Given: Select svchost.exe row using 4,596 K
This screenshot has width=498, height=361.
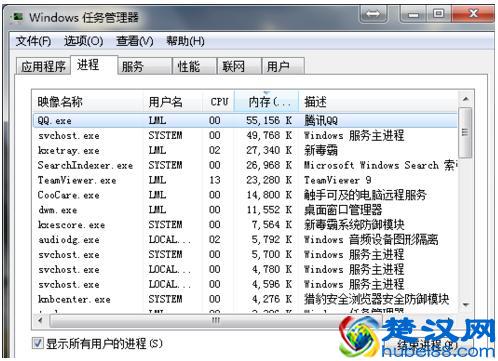Looking at the screenshot, I should [245, 284].
